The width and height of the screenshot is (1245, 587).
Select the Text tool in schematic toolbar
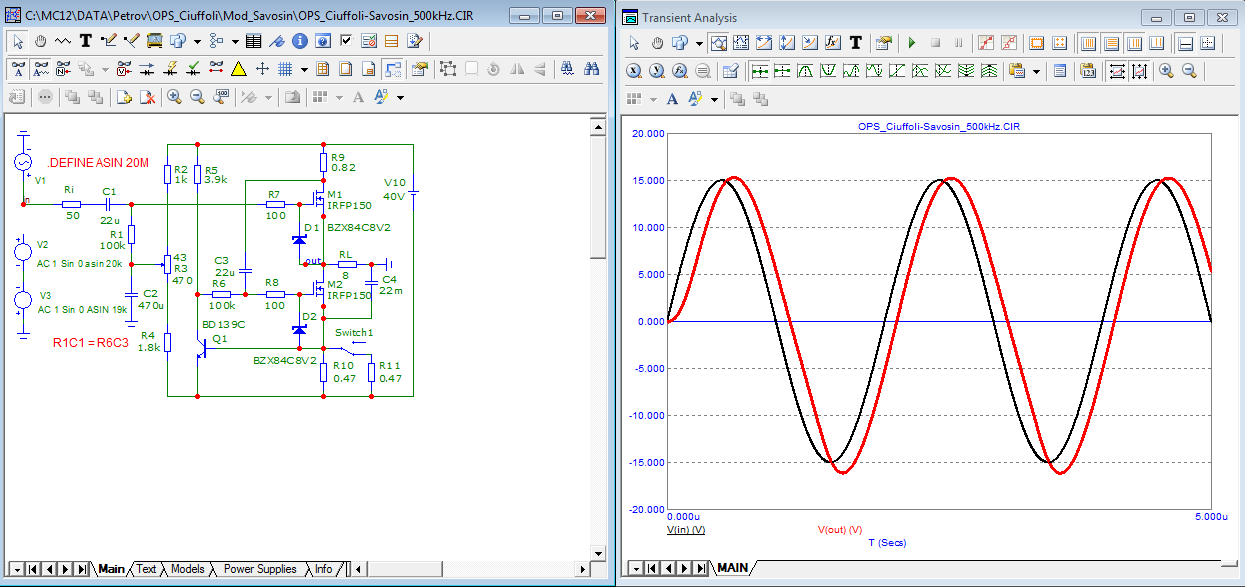coord(85,41)
